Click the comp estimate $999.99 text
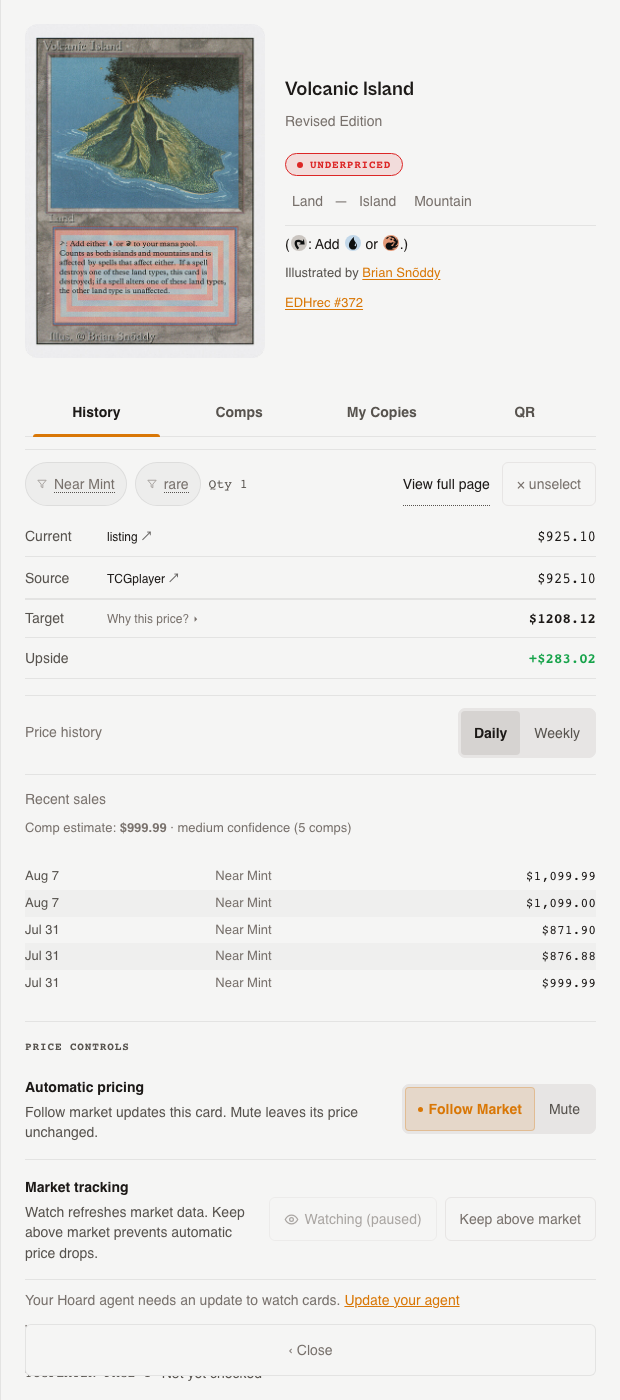620x1400 pixels. pos(143,828)
